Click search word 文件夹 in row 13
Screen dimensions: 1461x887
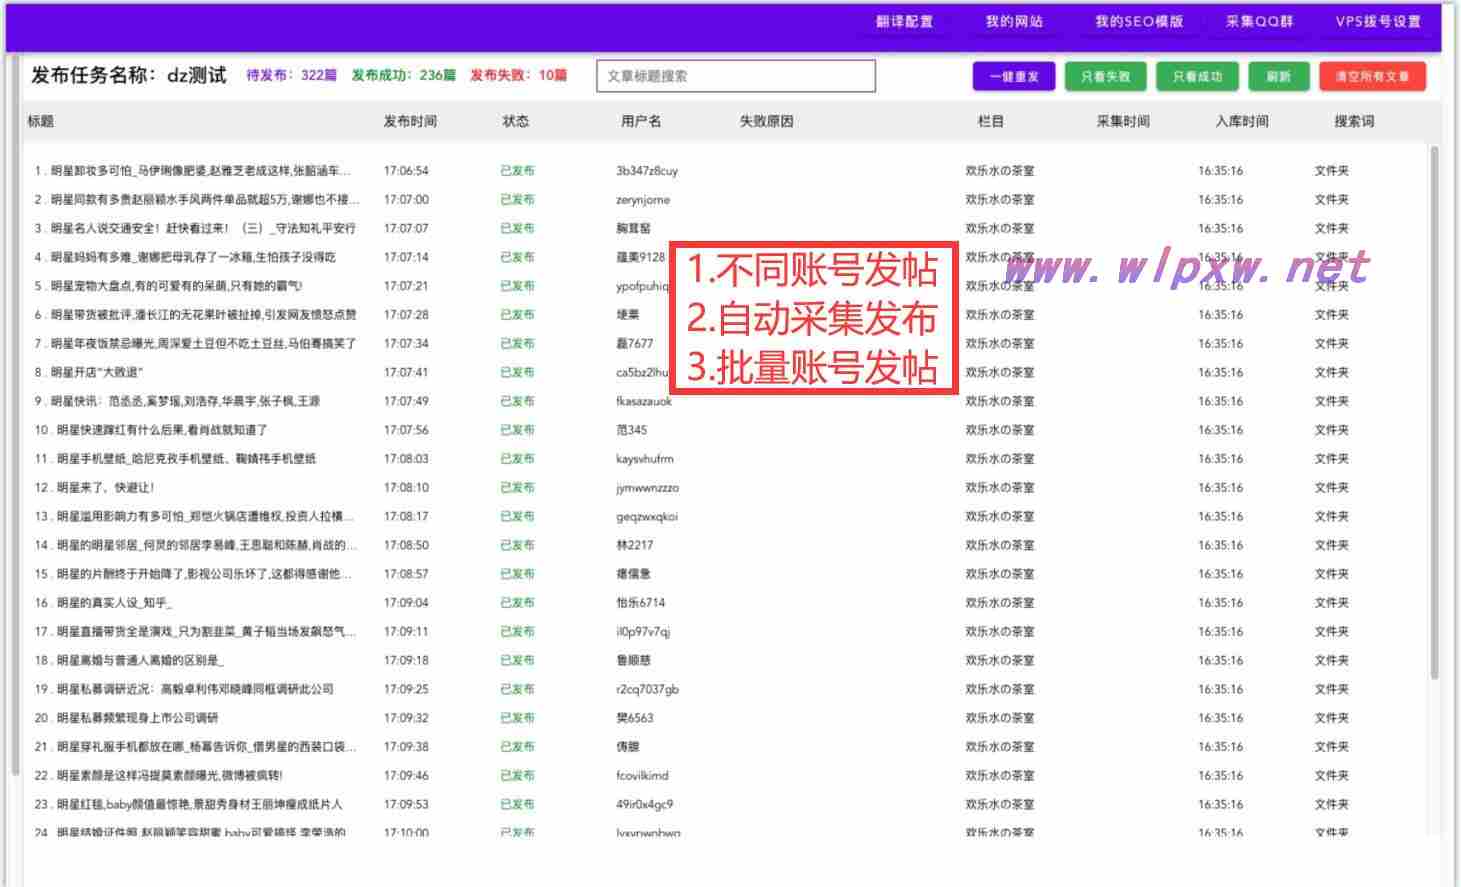click(1331, 517)
